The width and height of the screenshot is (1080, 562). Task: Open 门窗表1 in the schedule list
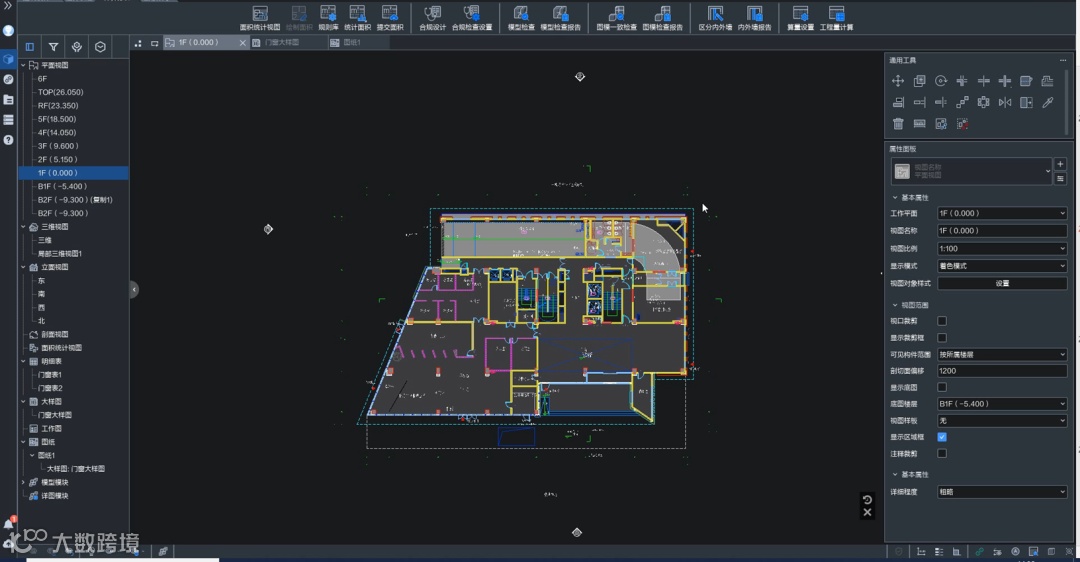click(x=50, y=375)
